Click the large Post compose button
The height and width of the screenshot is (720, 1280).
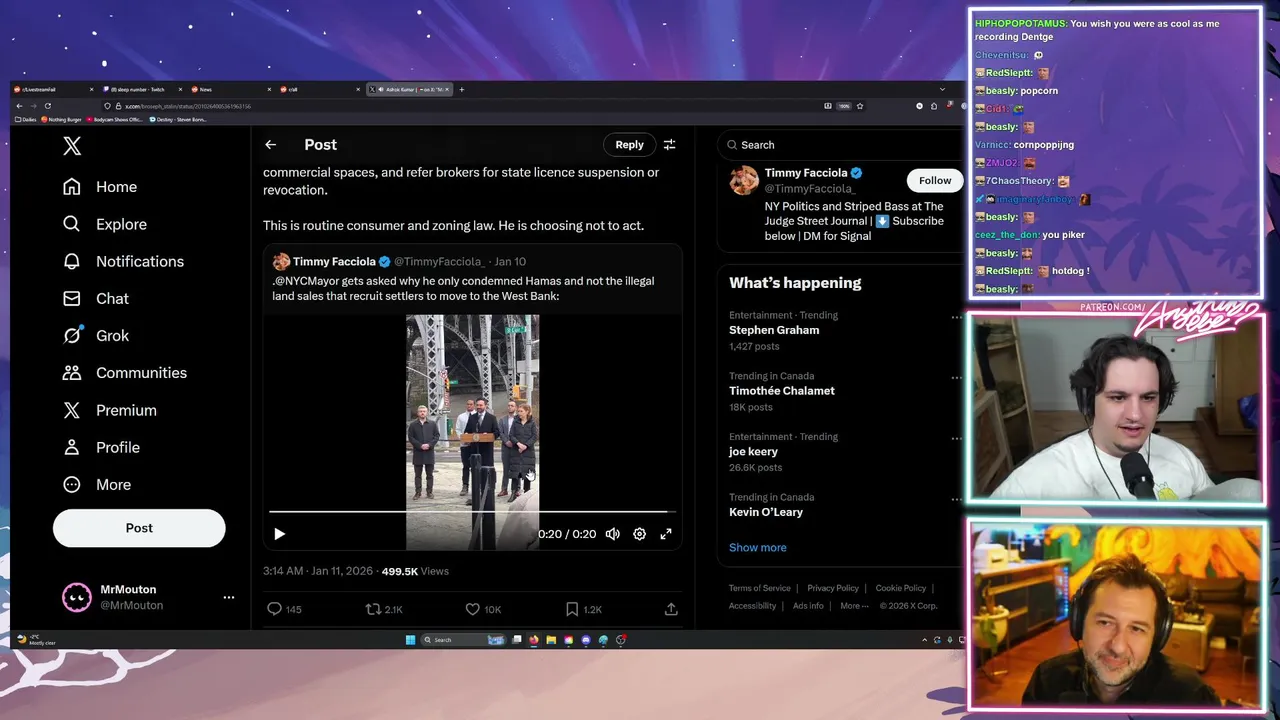[x=139, y=528]
